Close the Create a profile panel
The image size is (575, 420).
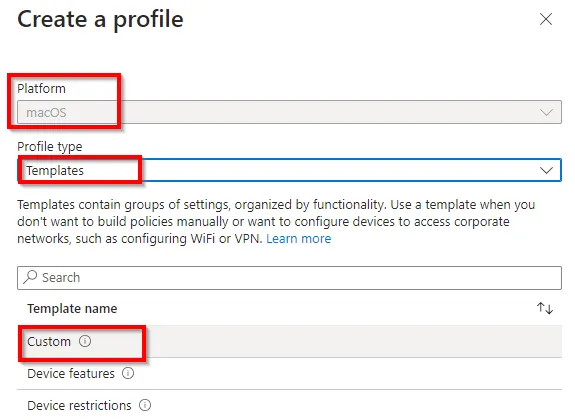(x=546, y=19)
